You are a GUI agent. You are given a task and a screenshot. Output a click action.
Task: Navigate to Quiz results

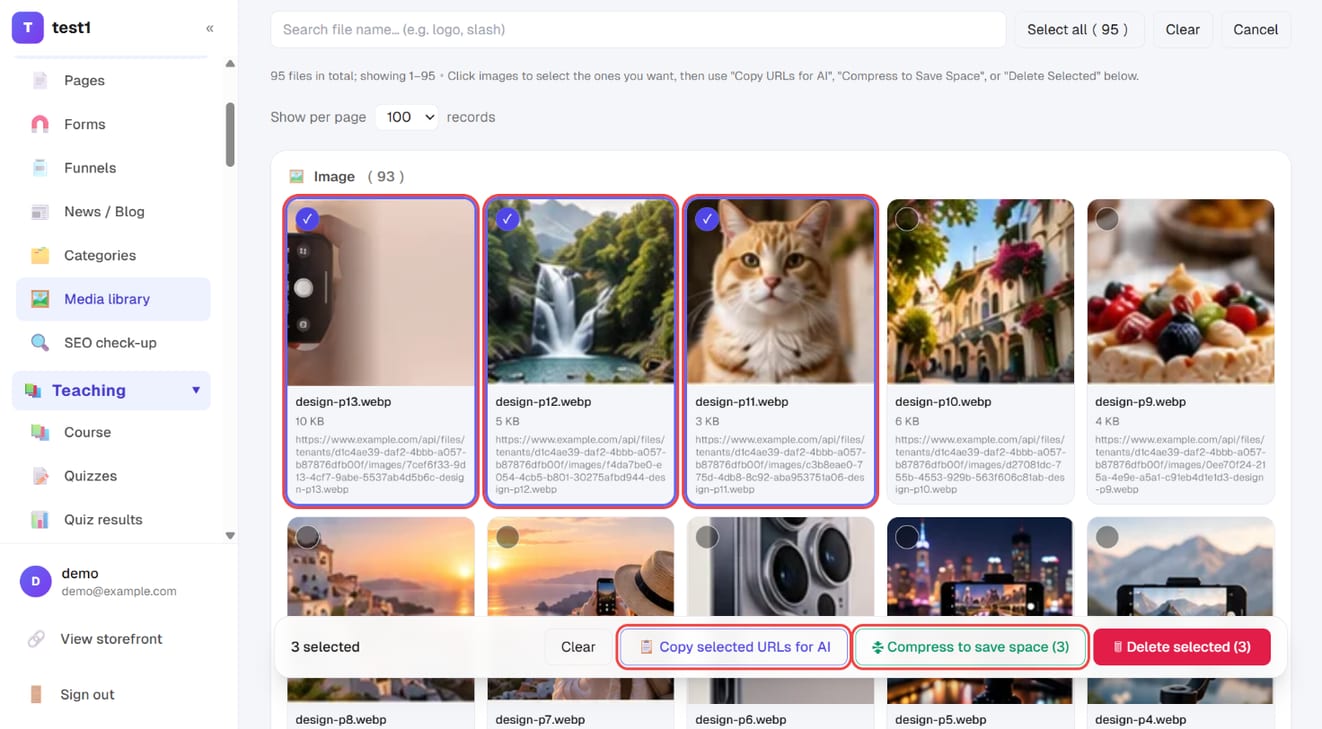tap(113, 520)
